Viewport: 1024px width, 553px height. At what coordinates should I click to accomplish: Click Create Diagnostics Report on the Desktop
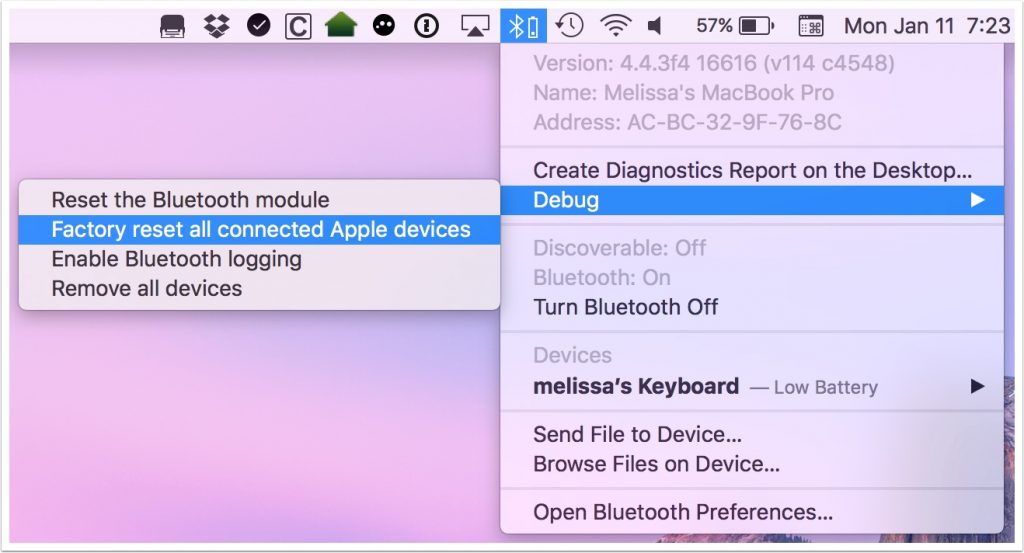752,171
